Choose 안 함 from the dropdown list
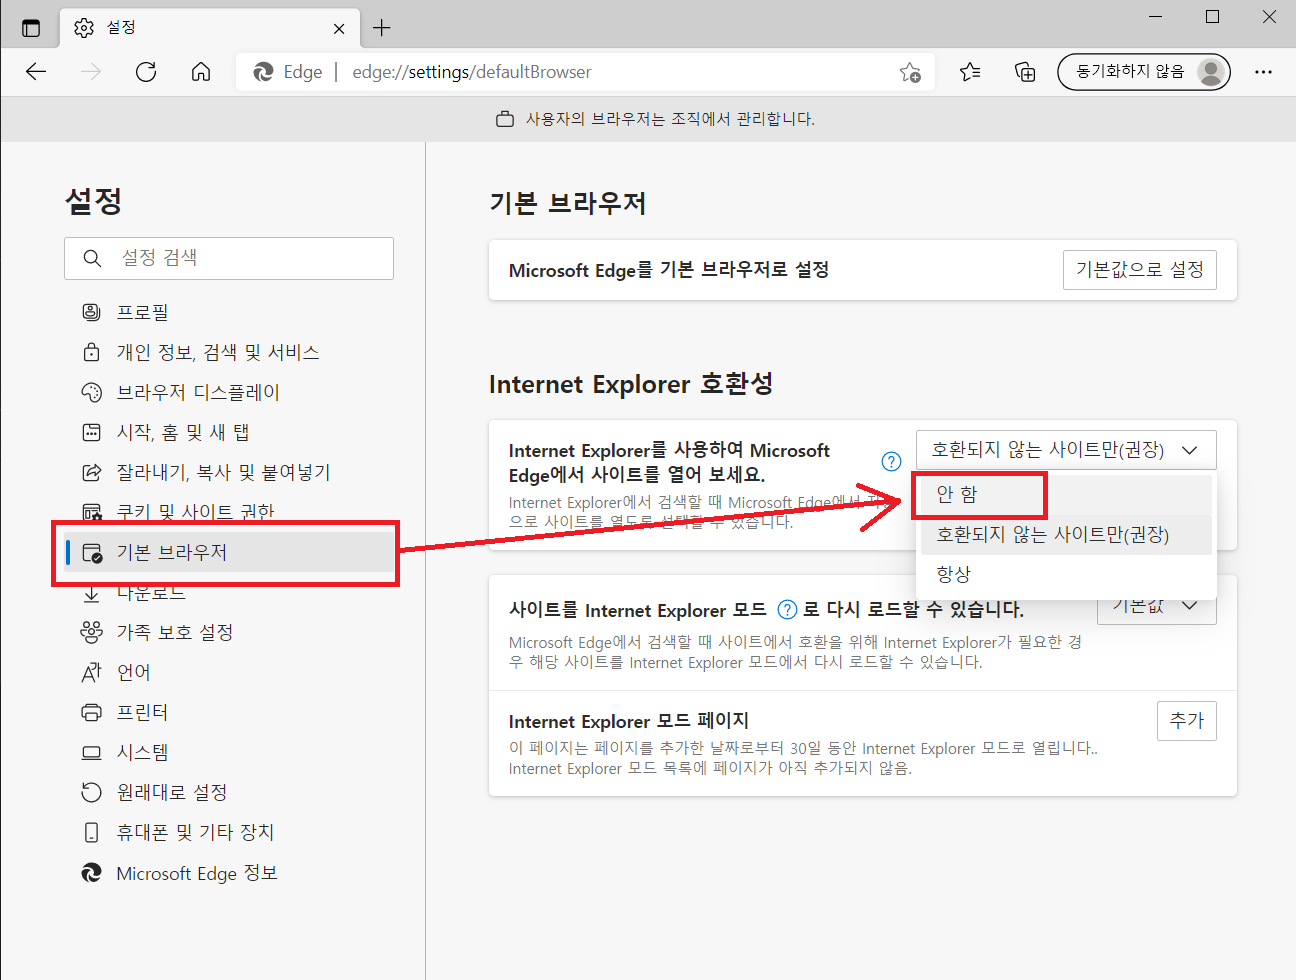This screenshot has height=980, width=1296. point(1066,494)
